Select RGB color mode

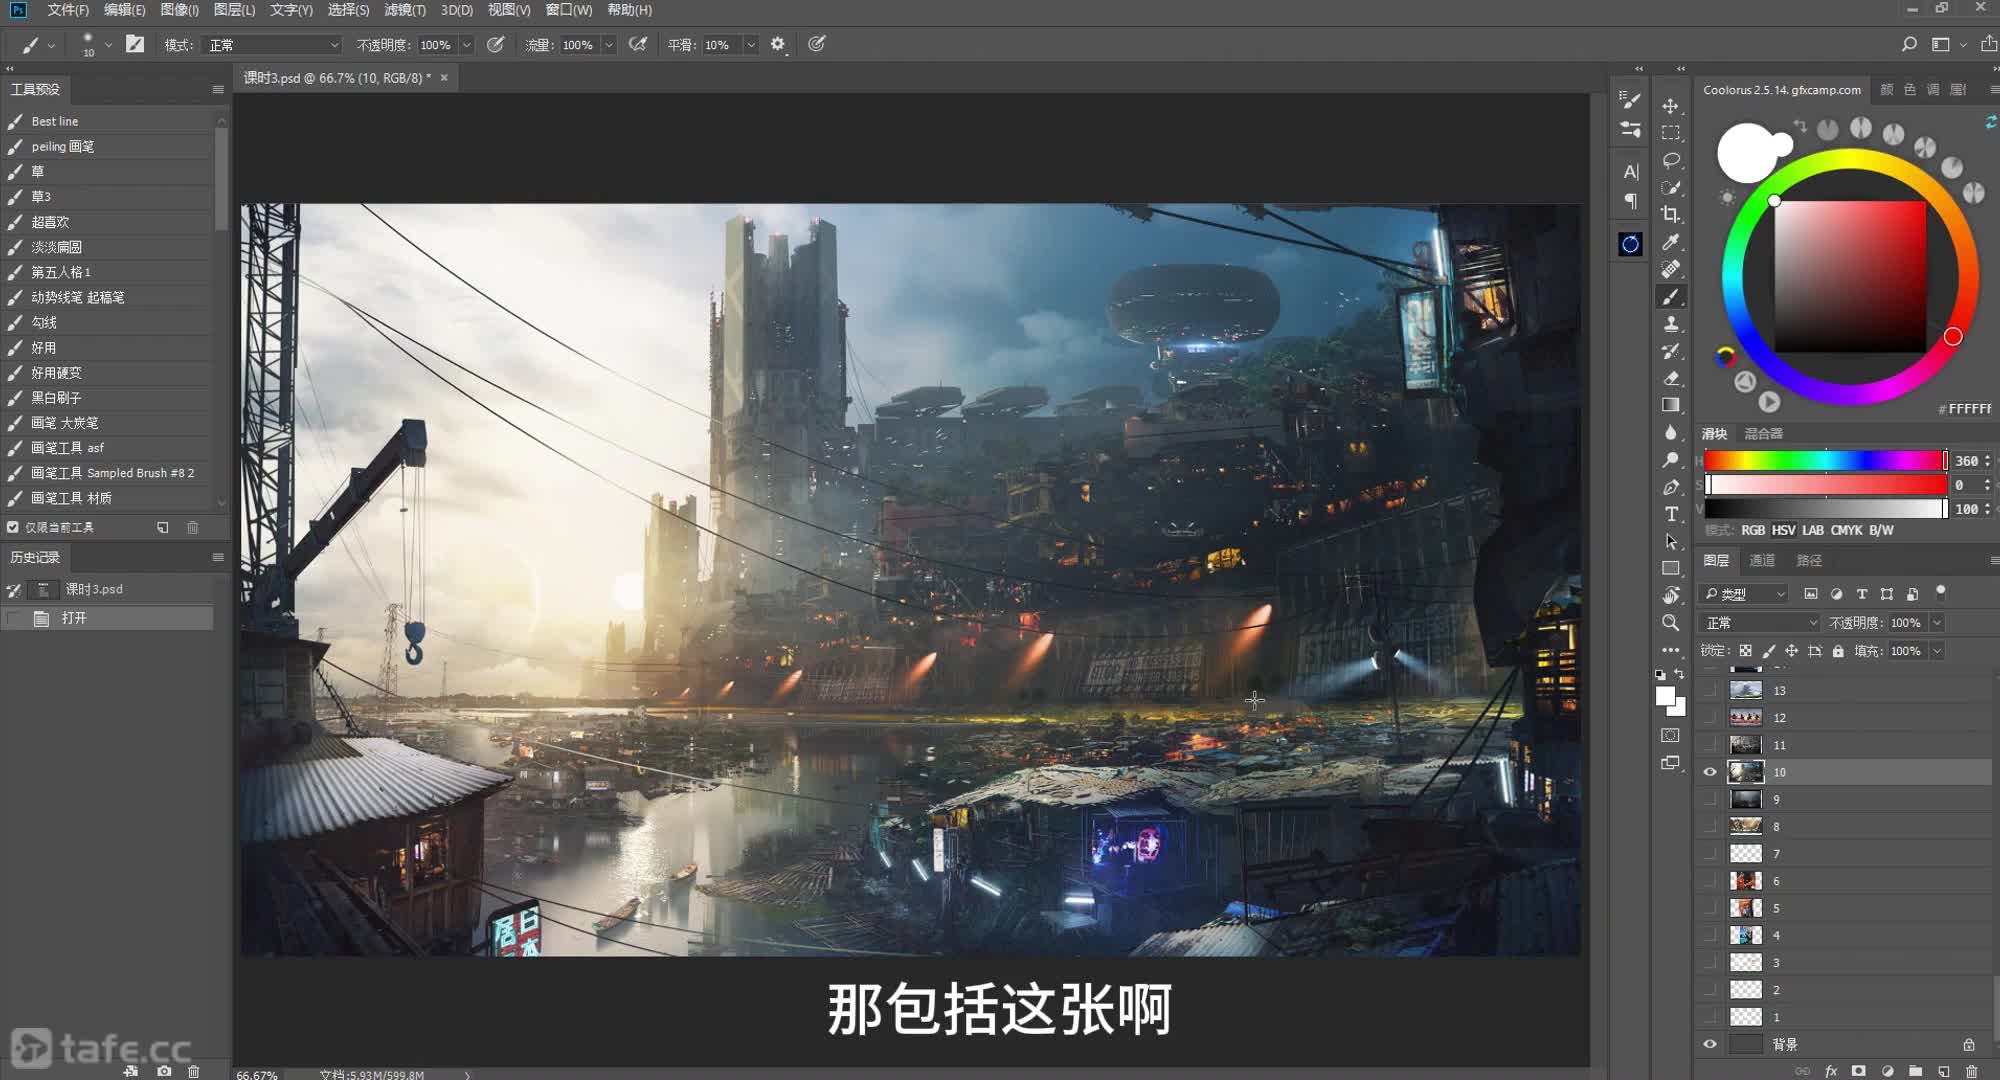pos(1753,530)
